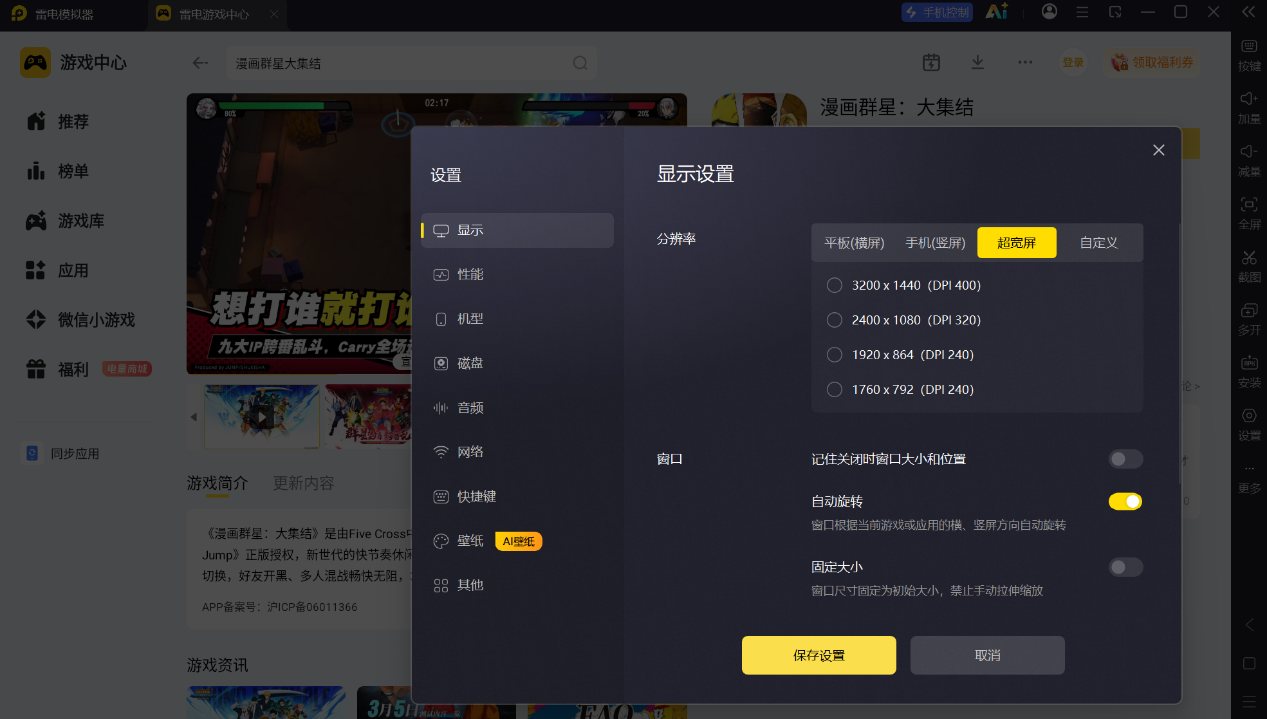
Task: Click the Android home square icon
Action: point(1249,663)
